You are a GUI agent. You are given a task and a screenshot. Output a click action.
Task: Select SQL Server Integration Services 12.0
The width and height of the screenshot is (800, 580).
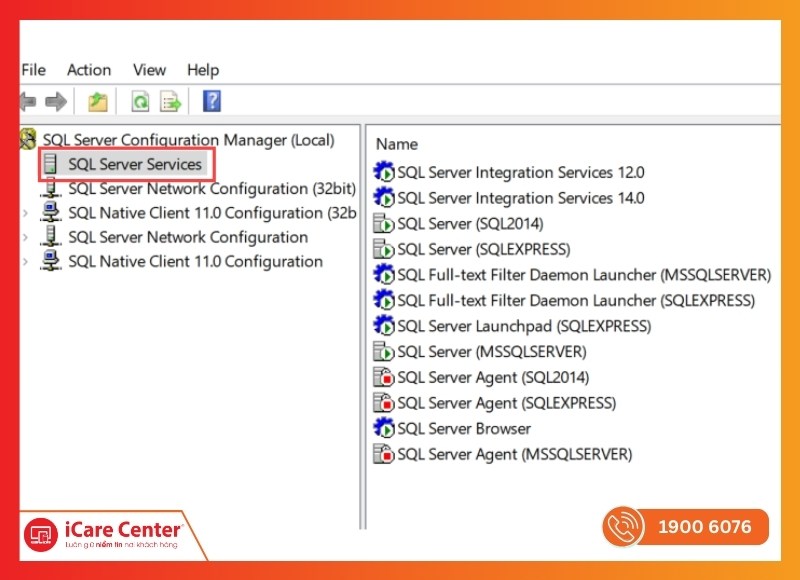[x=520, y=172]
